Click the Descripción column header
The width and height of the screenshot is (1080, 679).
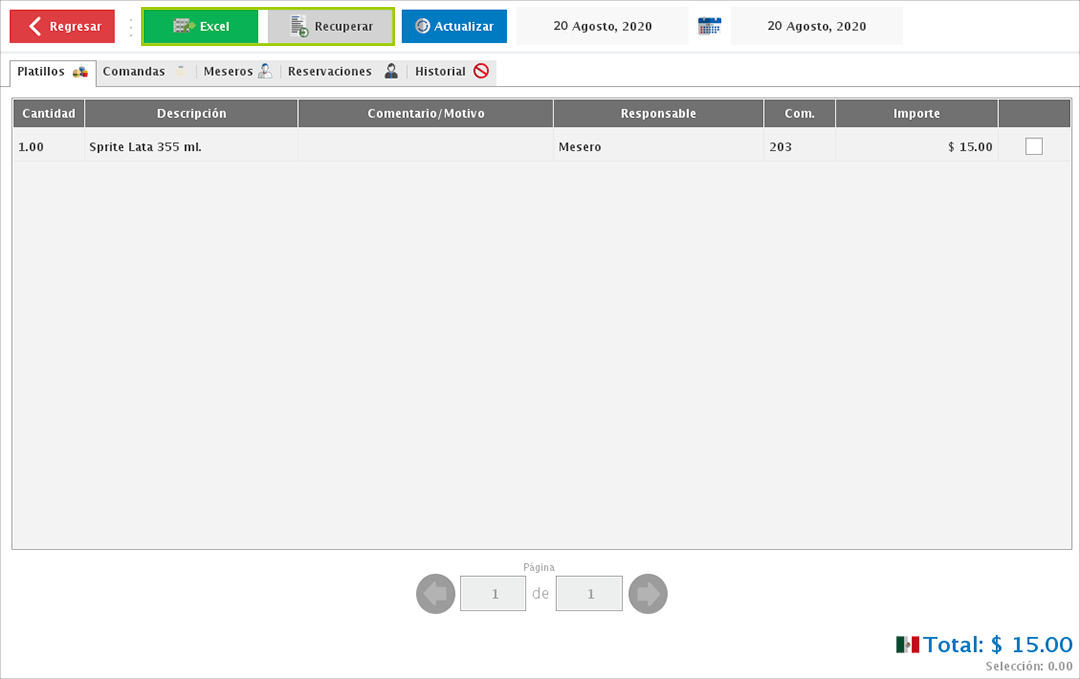click(x=191, y=114)
